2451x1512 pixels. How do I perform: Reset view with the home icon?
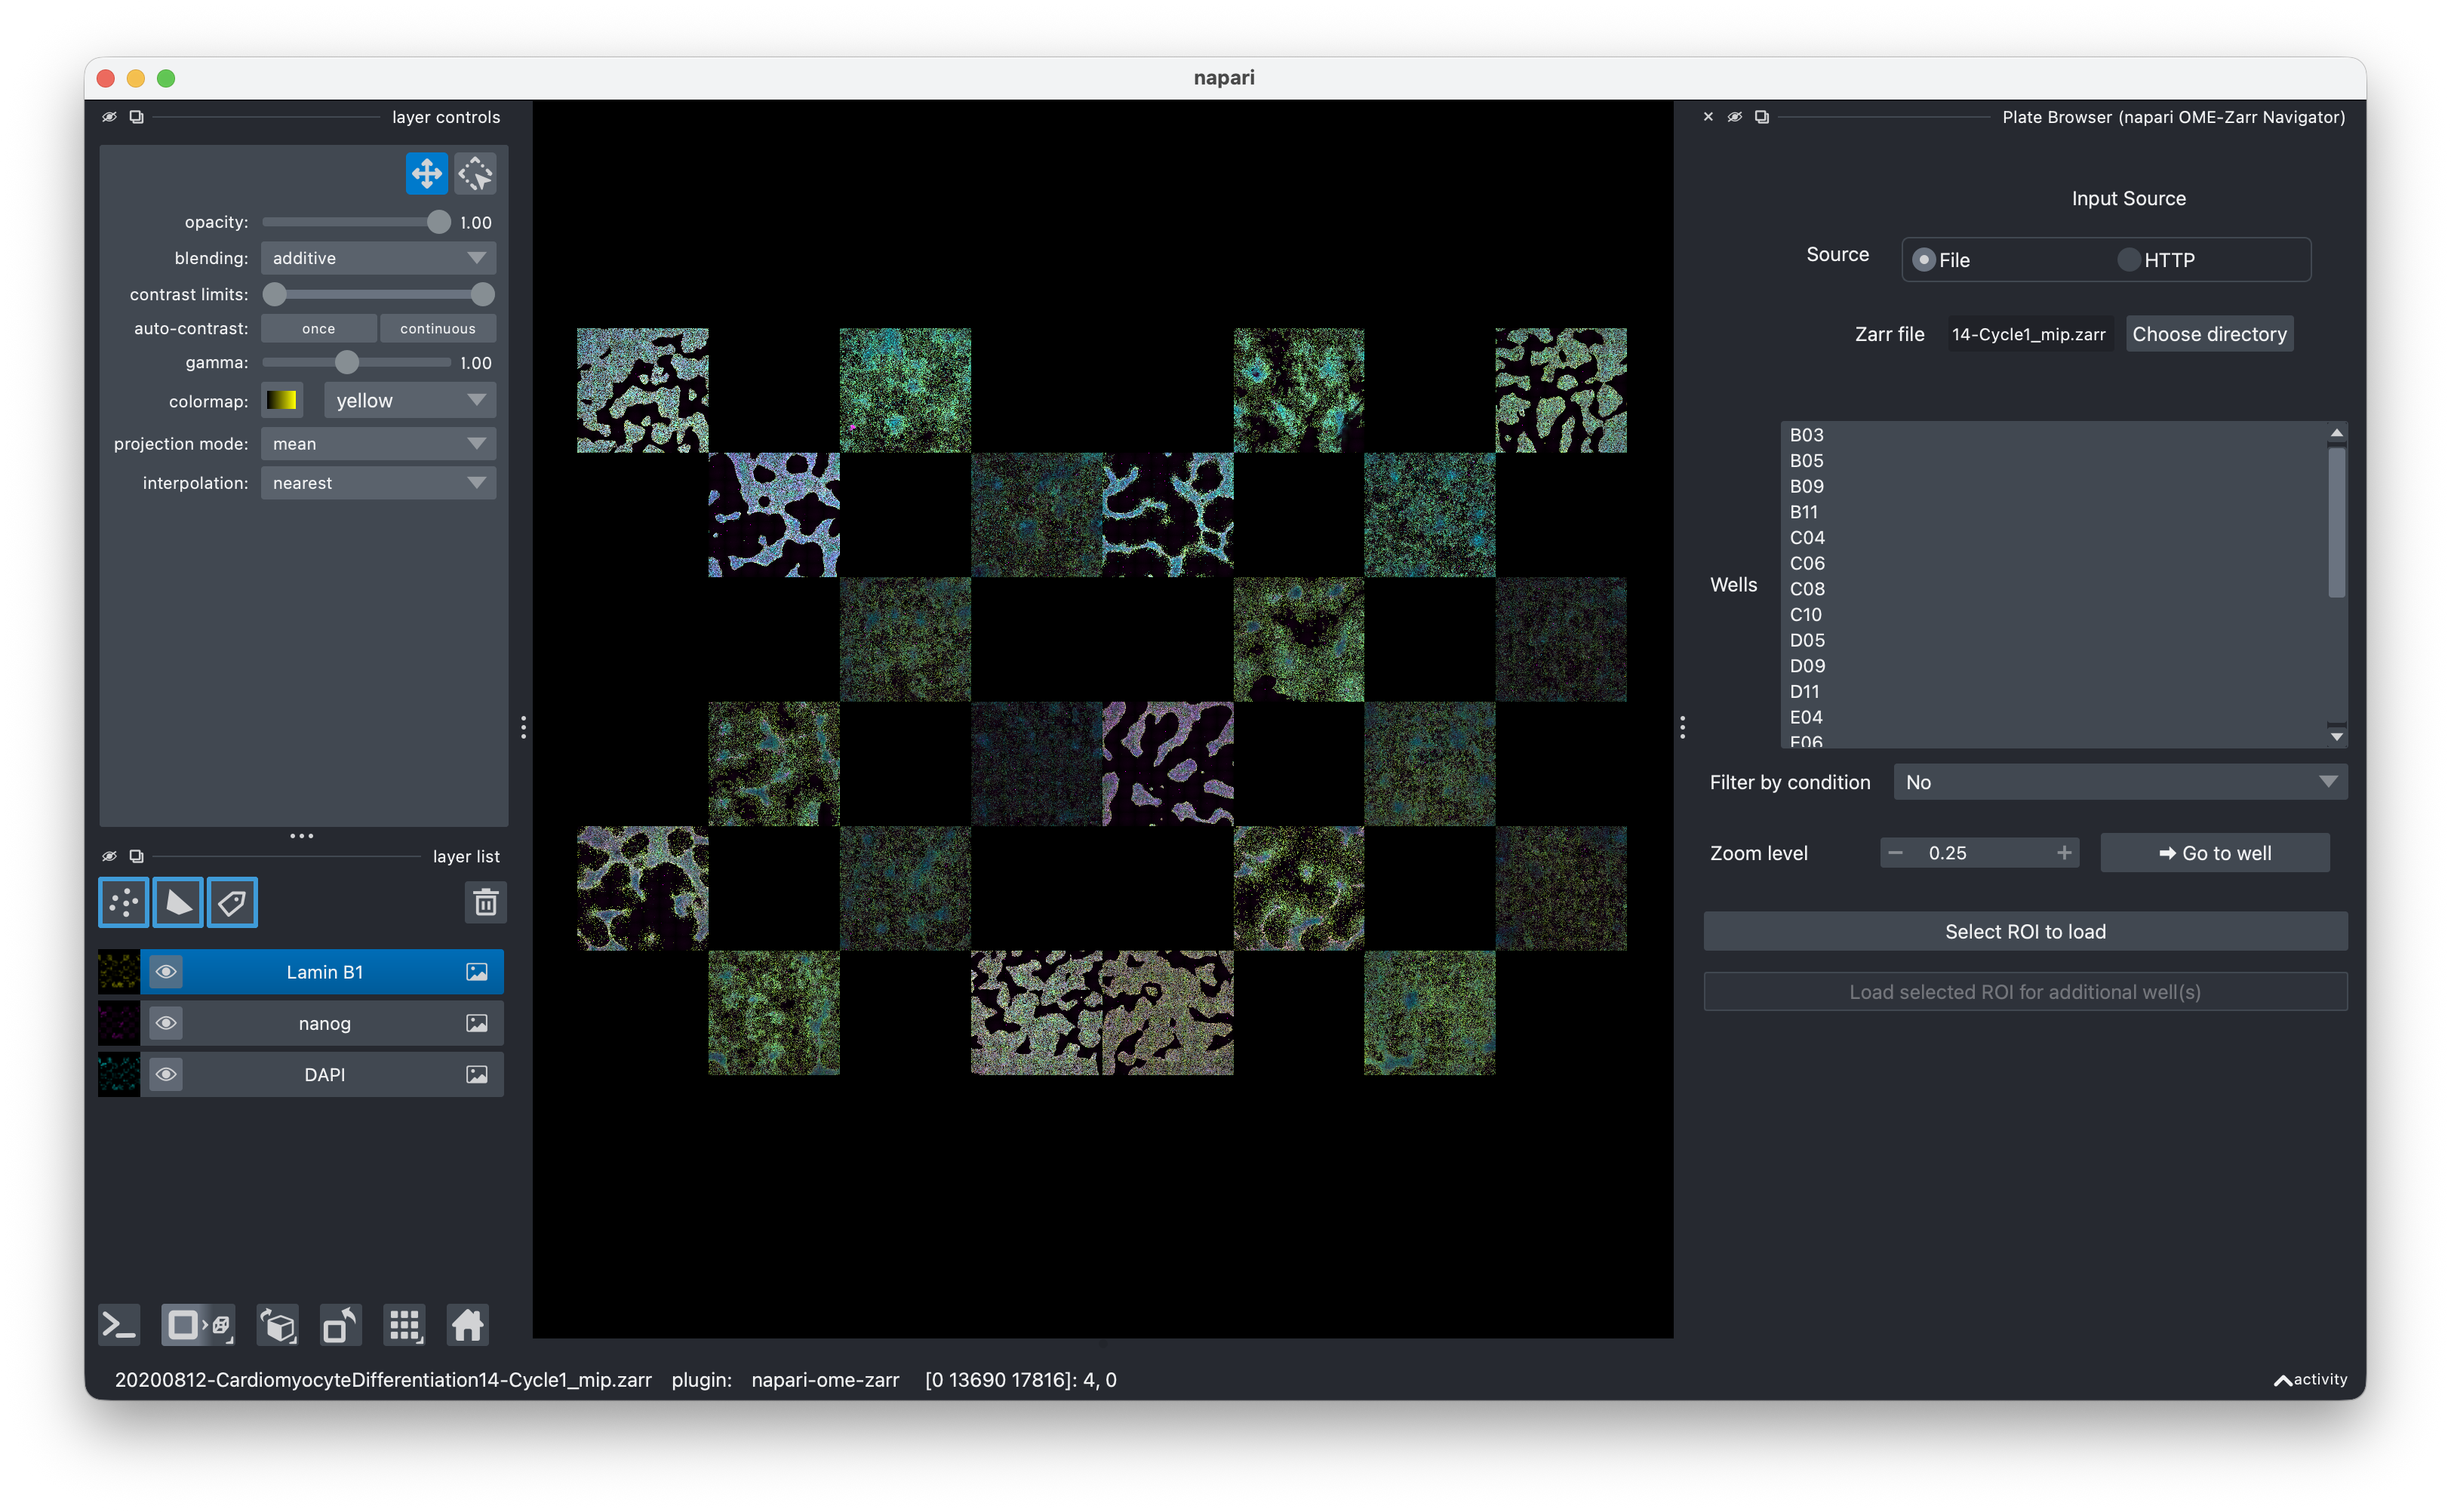467,1326
